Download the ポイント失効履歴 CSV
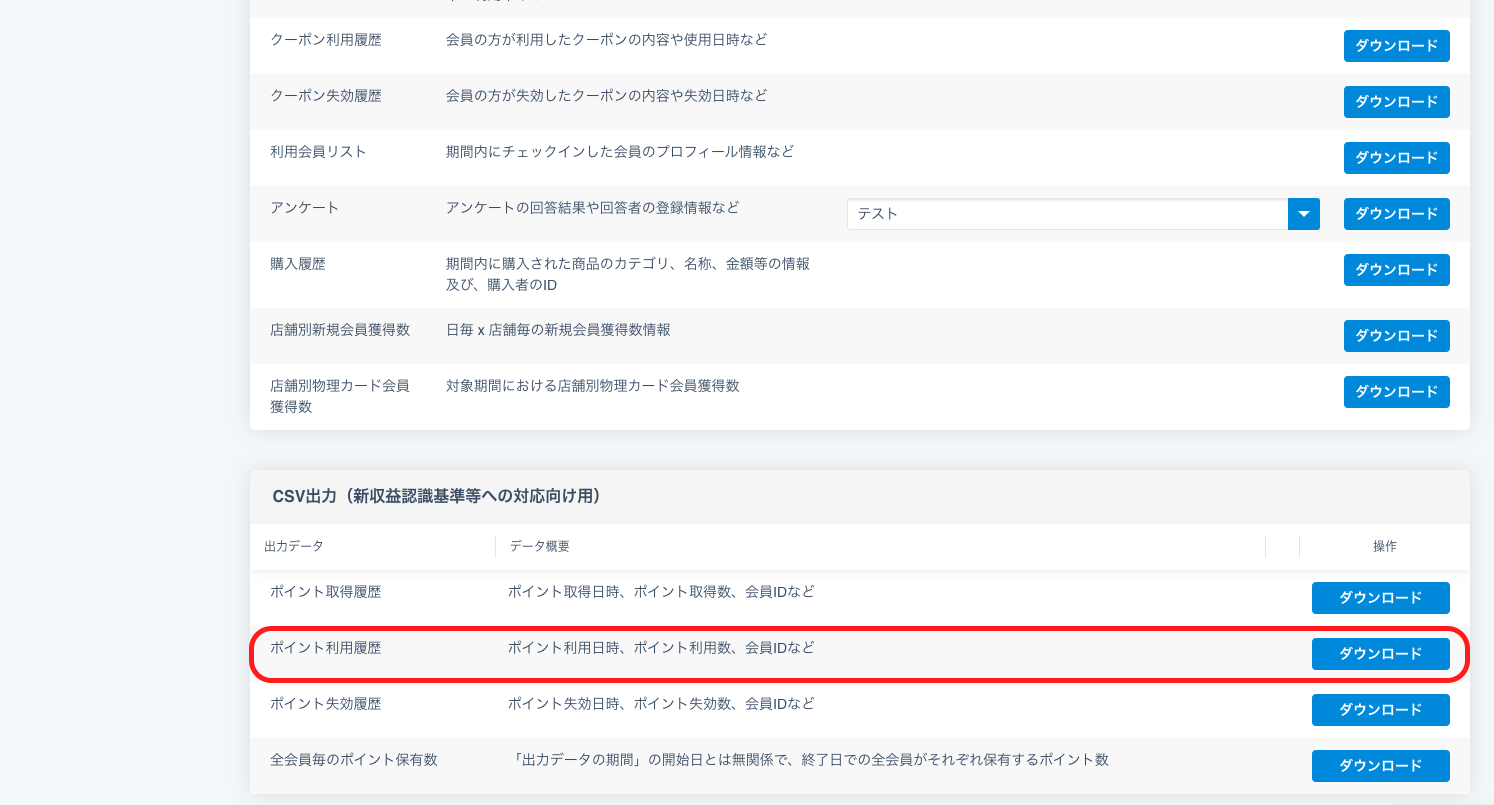The height and width of the screenshot is (805, 1494). [x=1380, y=710]
